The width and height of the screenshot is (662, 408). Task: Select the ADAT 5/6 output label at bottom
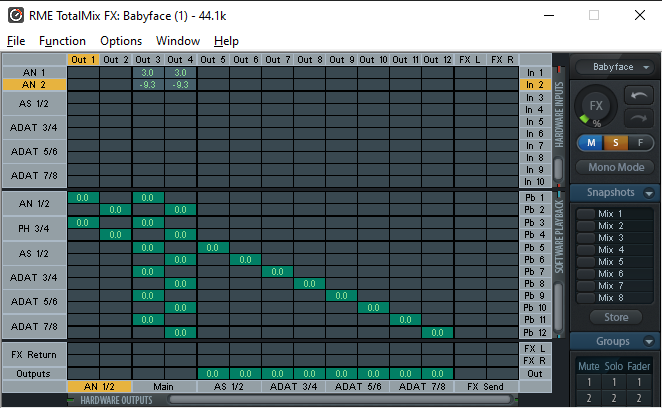coord(358,386)
